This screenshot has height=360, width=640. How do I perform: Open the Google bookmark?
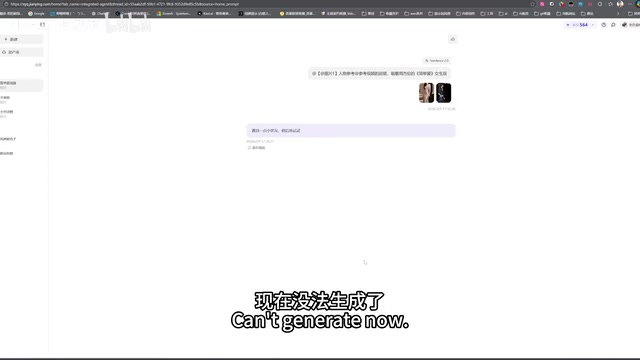pos(36,13)
